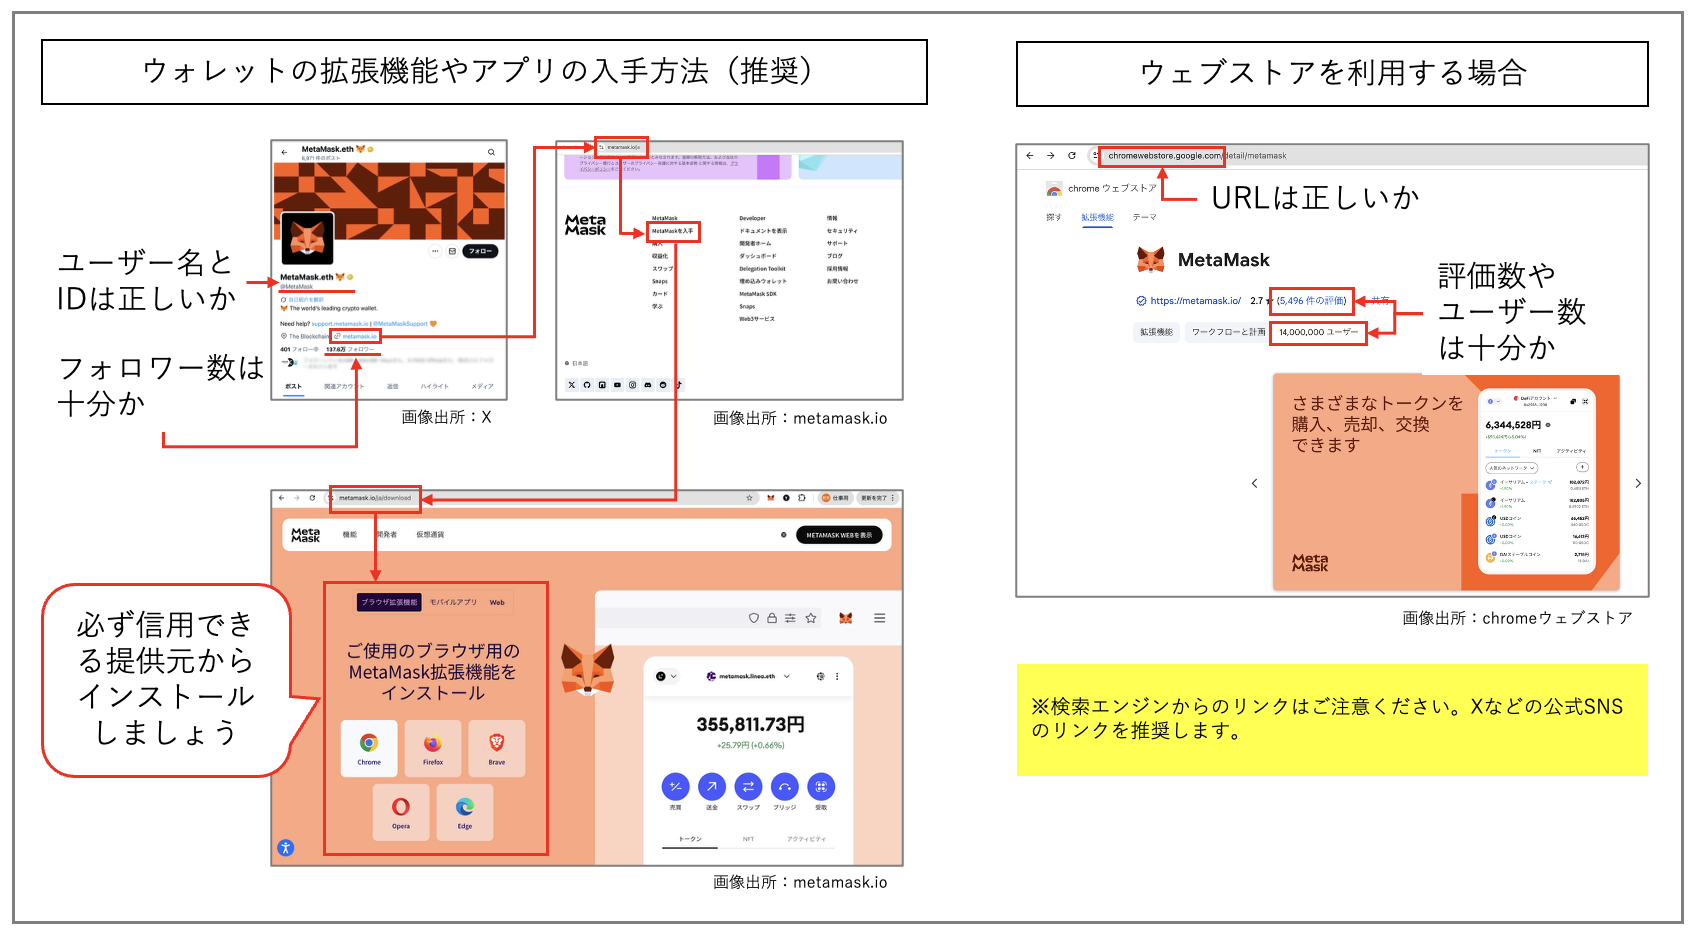
Task: Click bookmark star in download page address bar
Action: pyautogui.click(x=749, y=498)
